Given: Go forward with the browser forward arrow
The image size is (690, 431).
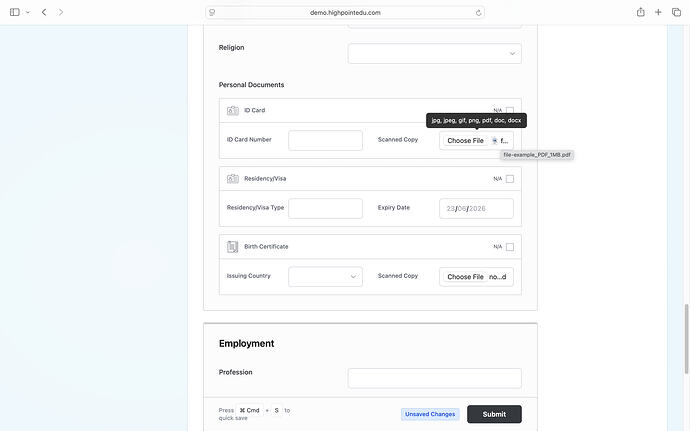Looking at the screenshot, I should click(x=61, y=12).
